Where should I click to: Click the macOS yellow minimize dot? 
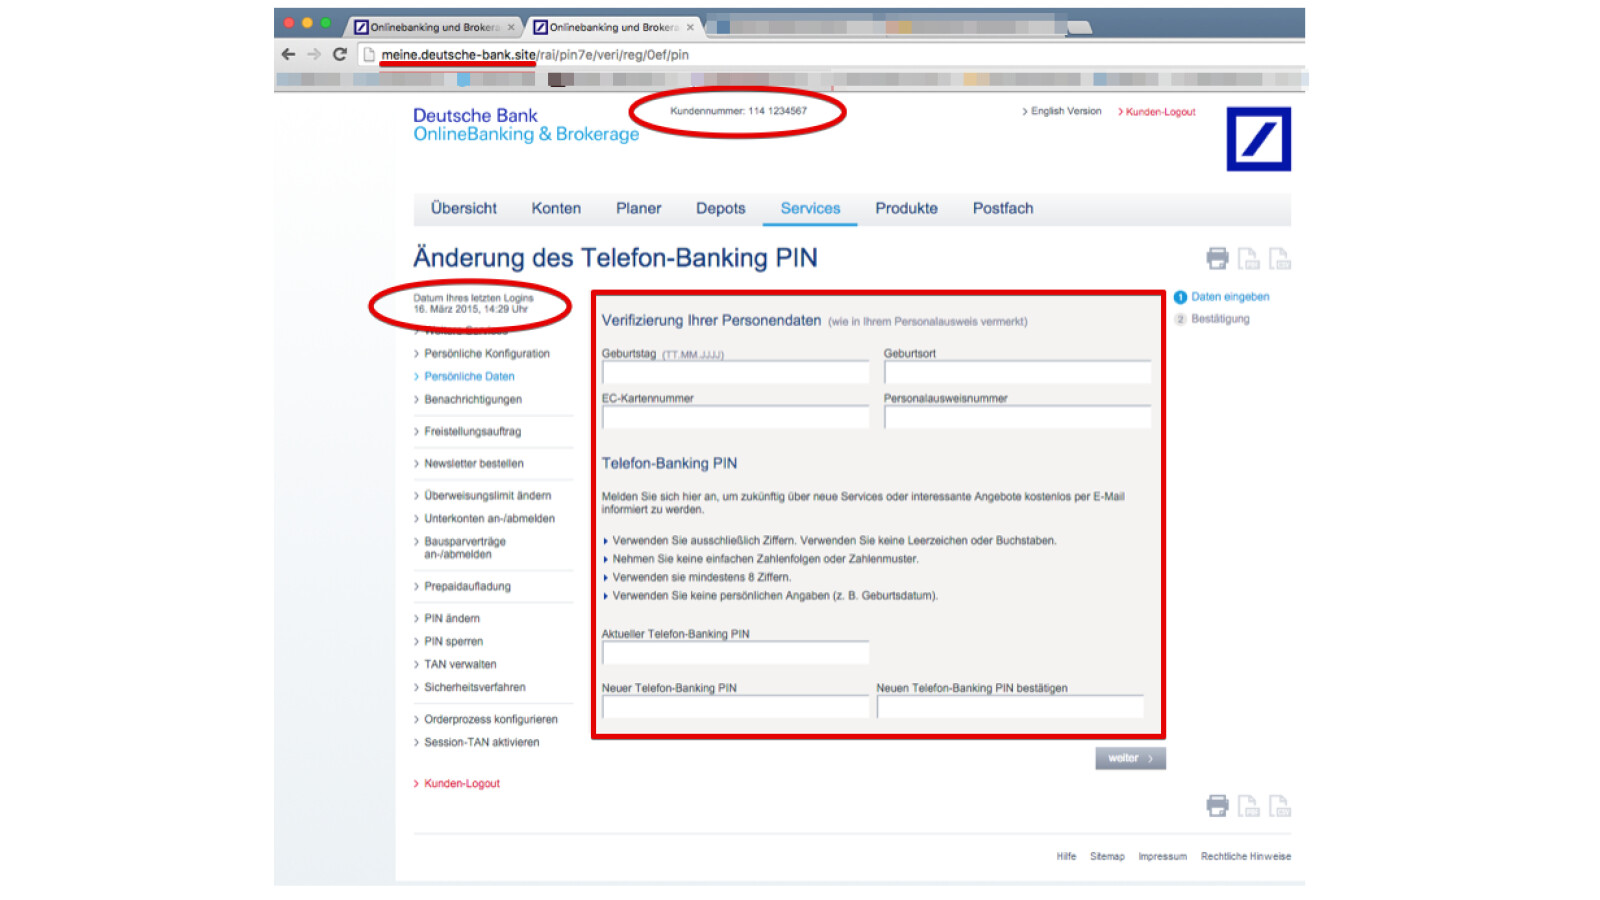pos(307,23)
